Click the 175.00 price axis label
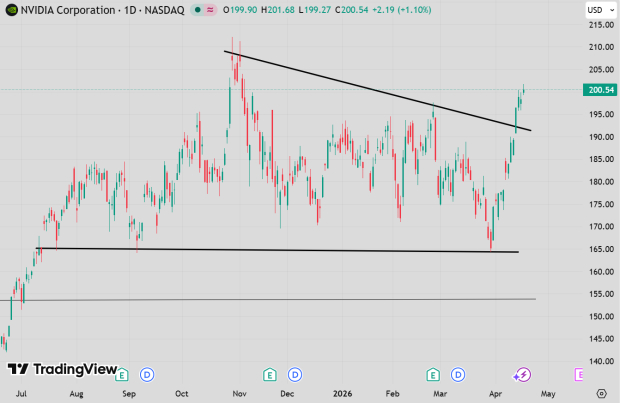This screenshot has width=620, height=403. point(601,204)
